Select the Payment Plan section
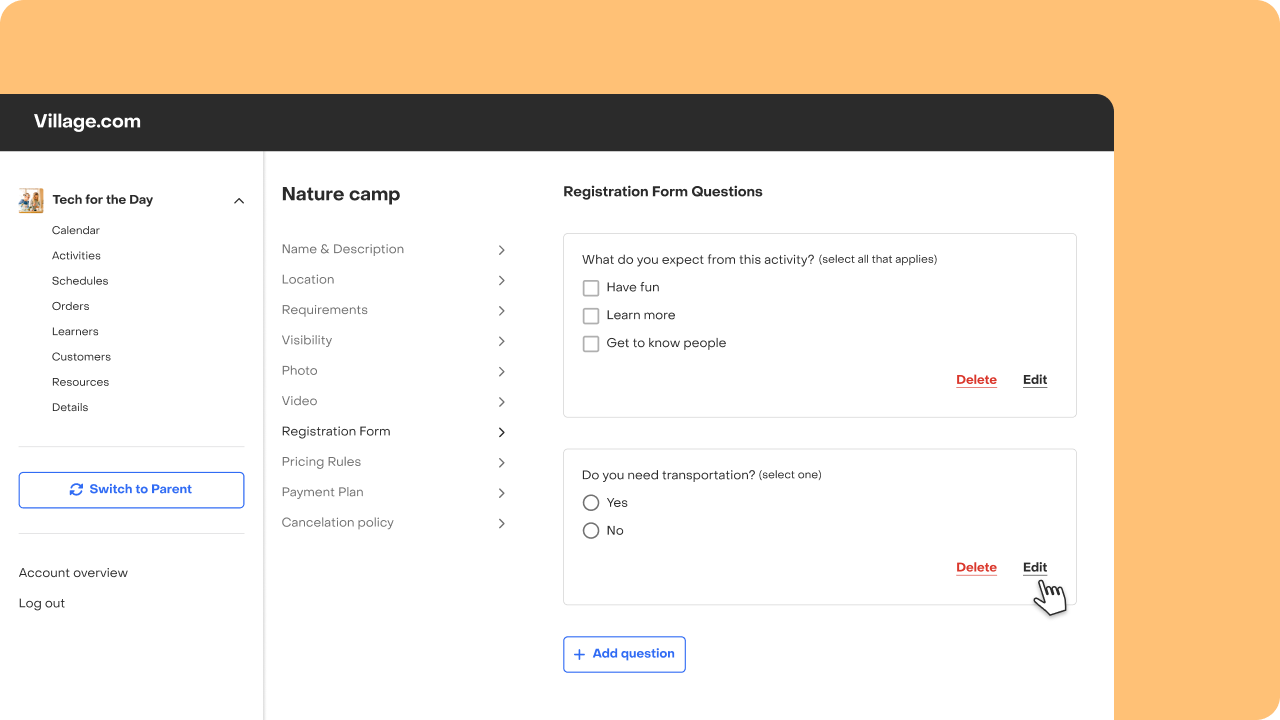Screen dimensions: 1280x720 pos(323,493)
